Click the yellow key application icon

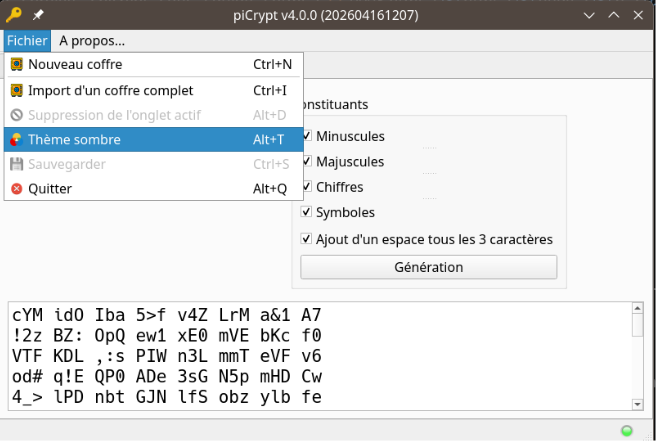coord(13,15)
